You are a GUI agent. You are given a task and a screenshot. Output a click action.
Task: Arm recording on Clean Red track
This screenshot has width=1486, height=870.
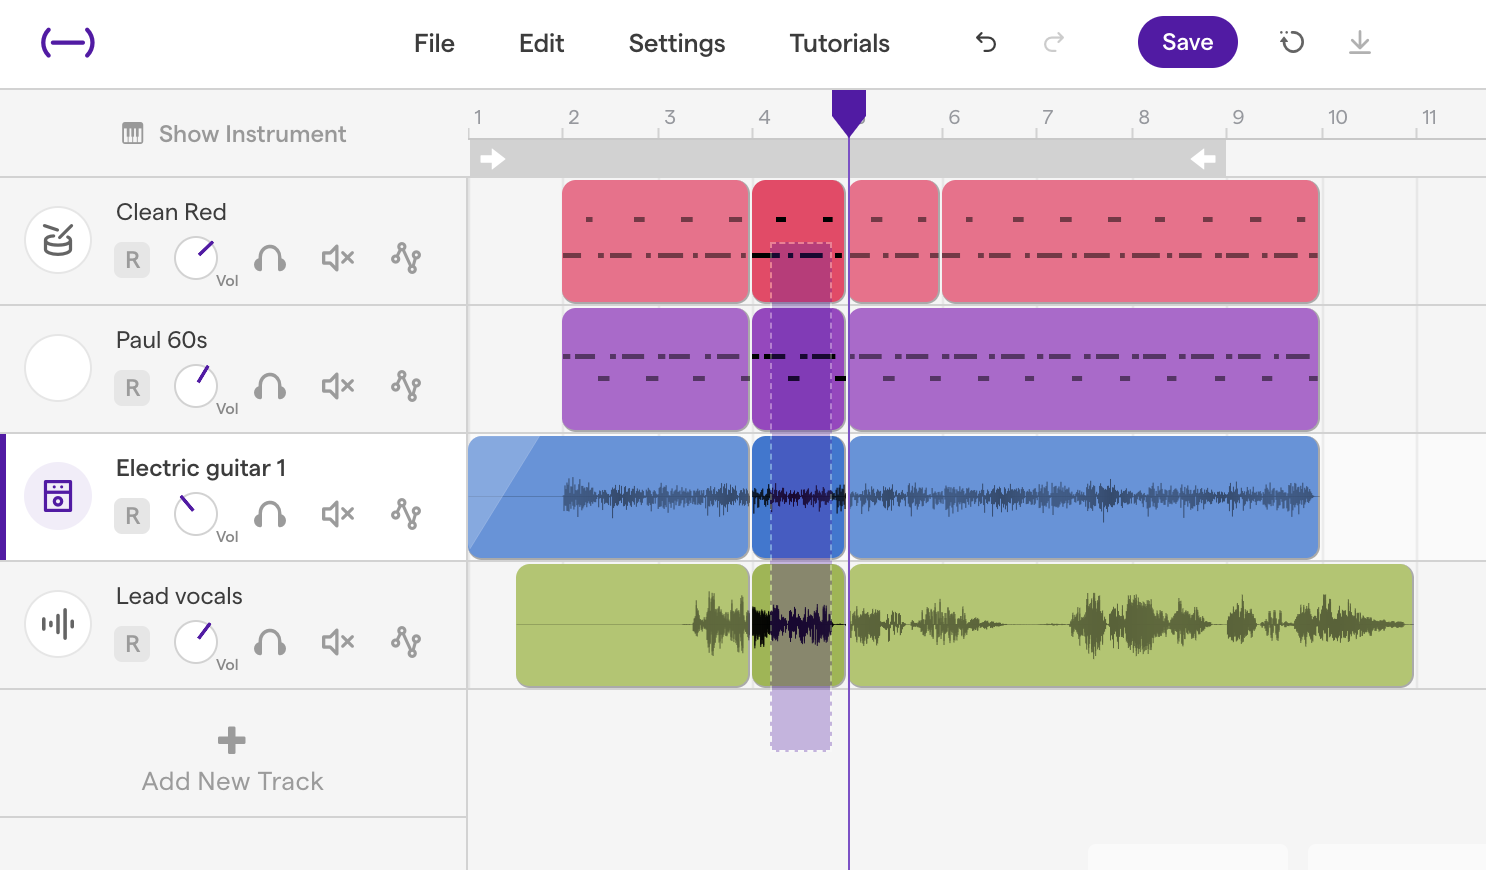coord(132,260)
